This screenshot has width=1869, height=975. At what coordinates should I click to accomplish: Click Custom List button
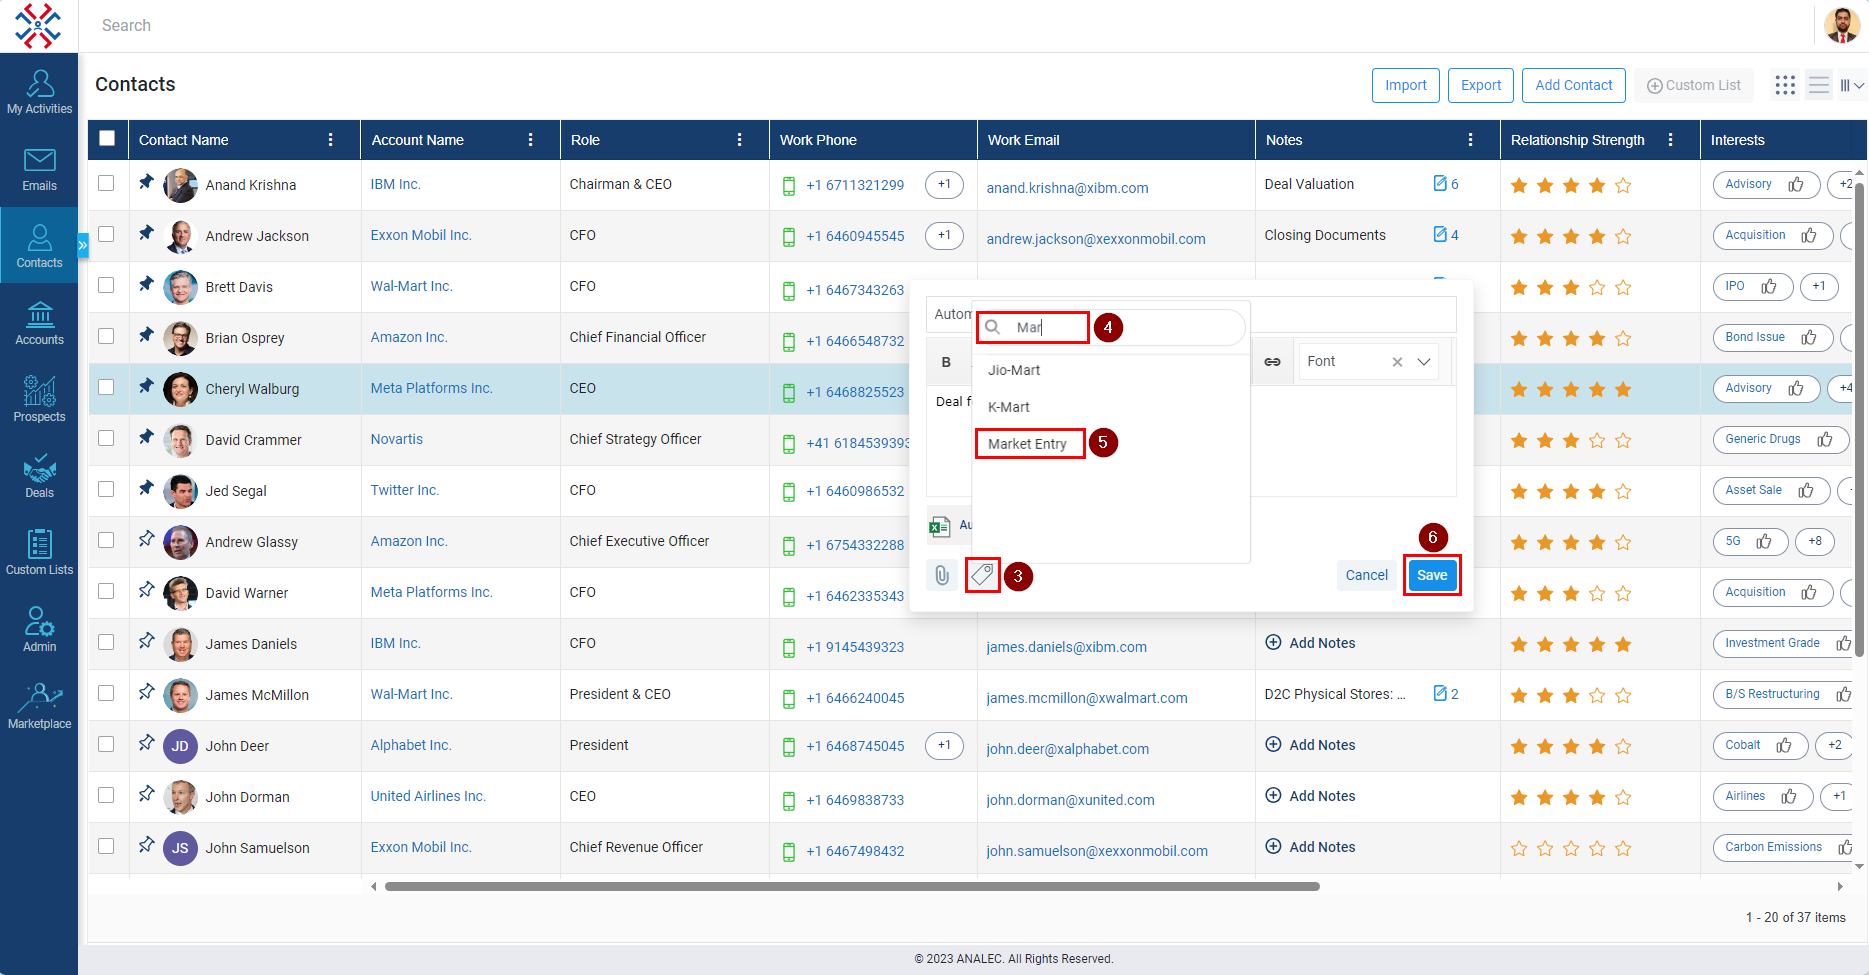pyautogui.click(x=1694, y=85)
